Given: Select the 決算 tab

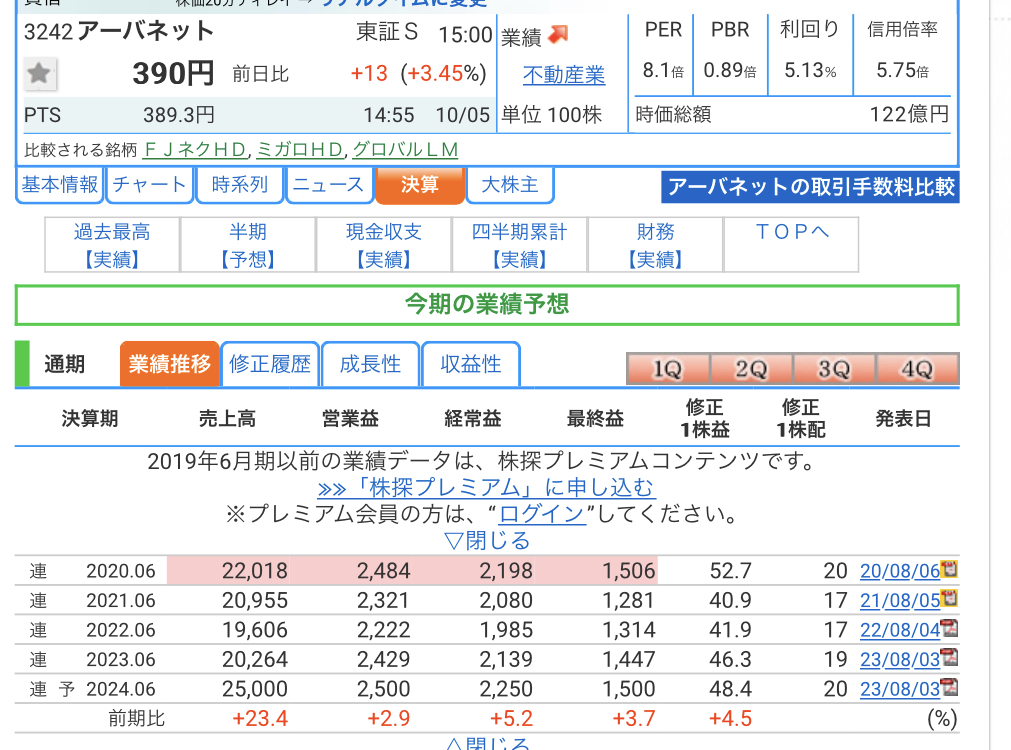Looking at the screenshot, I should pos(420,185).
